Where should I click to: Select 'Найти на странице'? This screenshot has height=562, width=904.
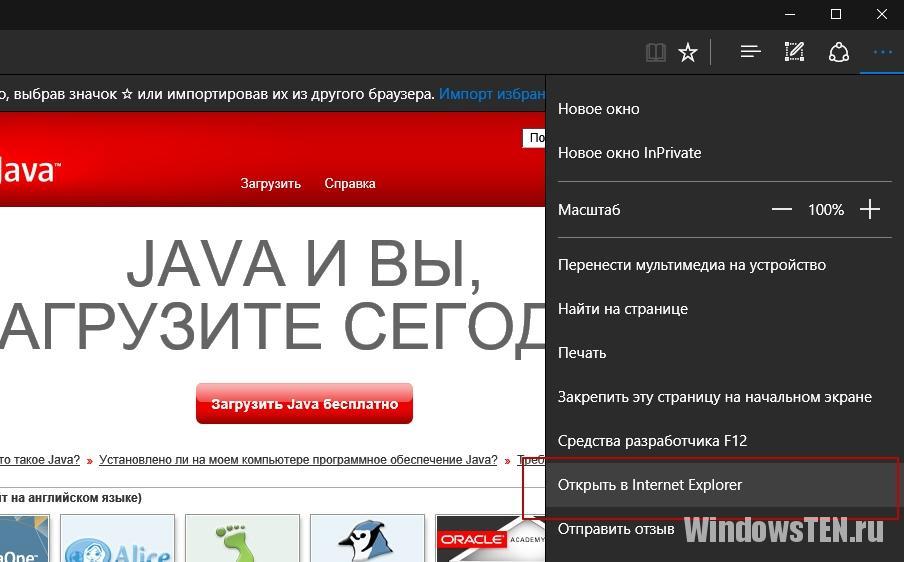(x=724, y=309)
